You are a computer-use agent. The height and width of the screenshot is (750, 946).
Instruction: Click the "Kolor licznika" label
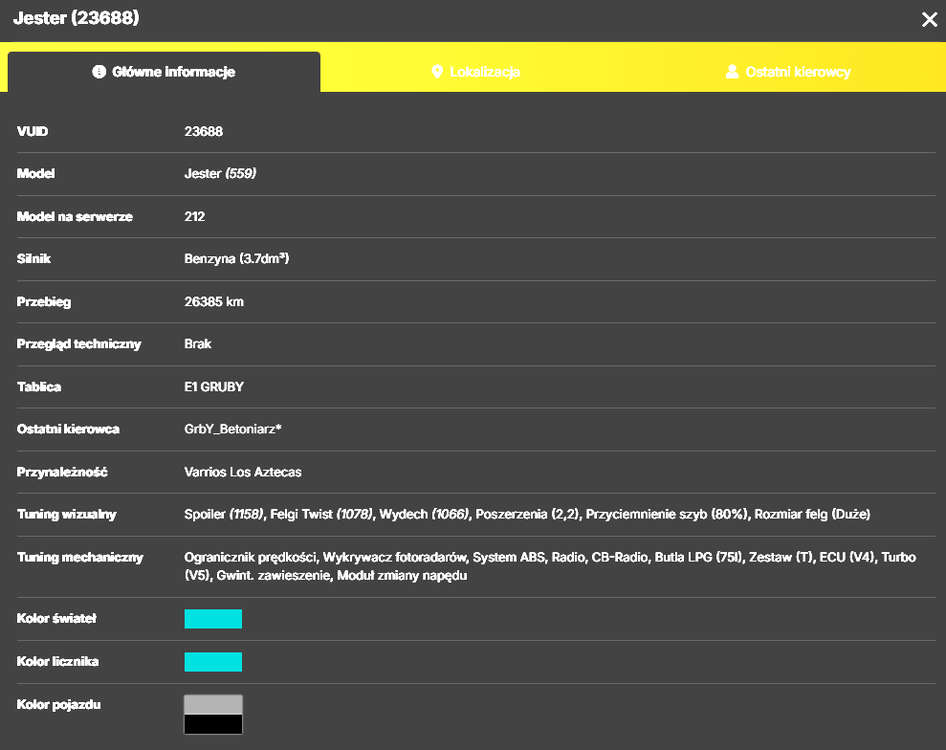58,661
